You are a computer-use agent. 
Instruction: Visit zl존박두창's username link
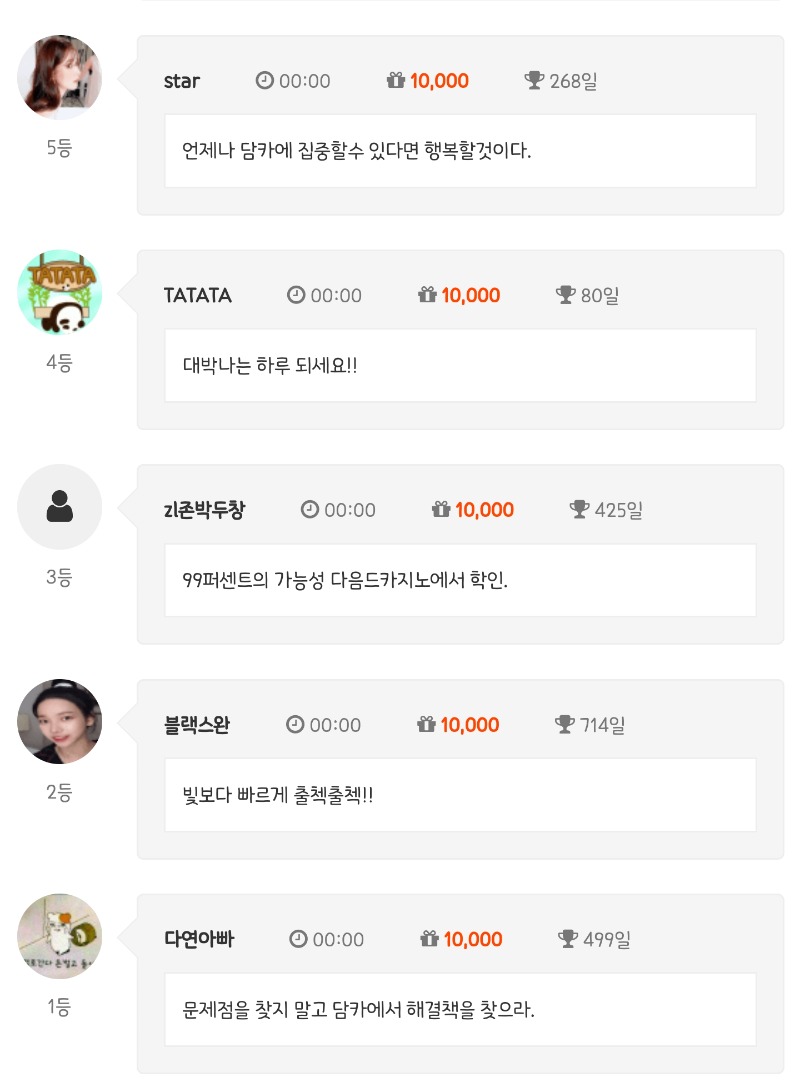[204, 510]
